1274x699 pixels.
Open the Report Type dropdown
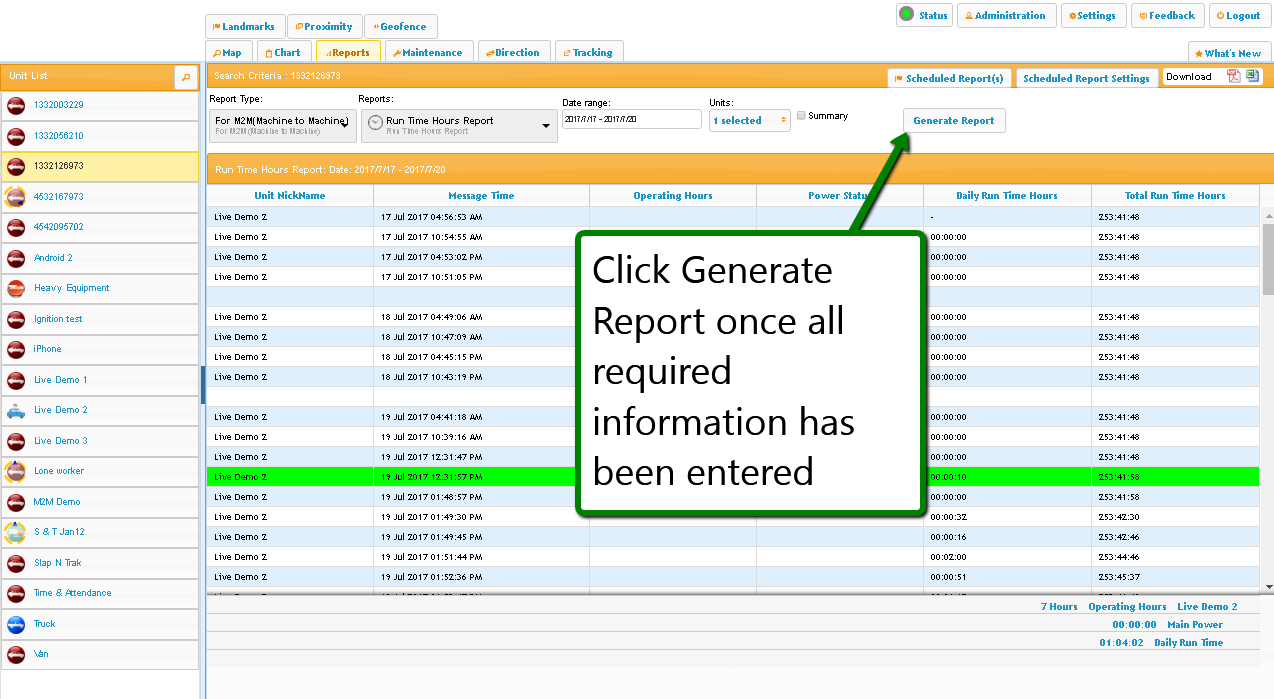(x=283, y=125)
